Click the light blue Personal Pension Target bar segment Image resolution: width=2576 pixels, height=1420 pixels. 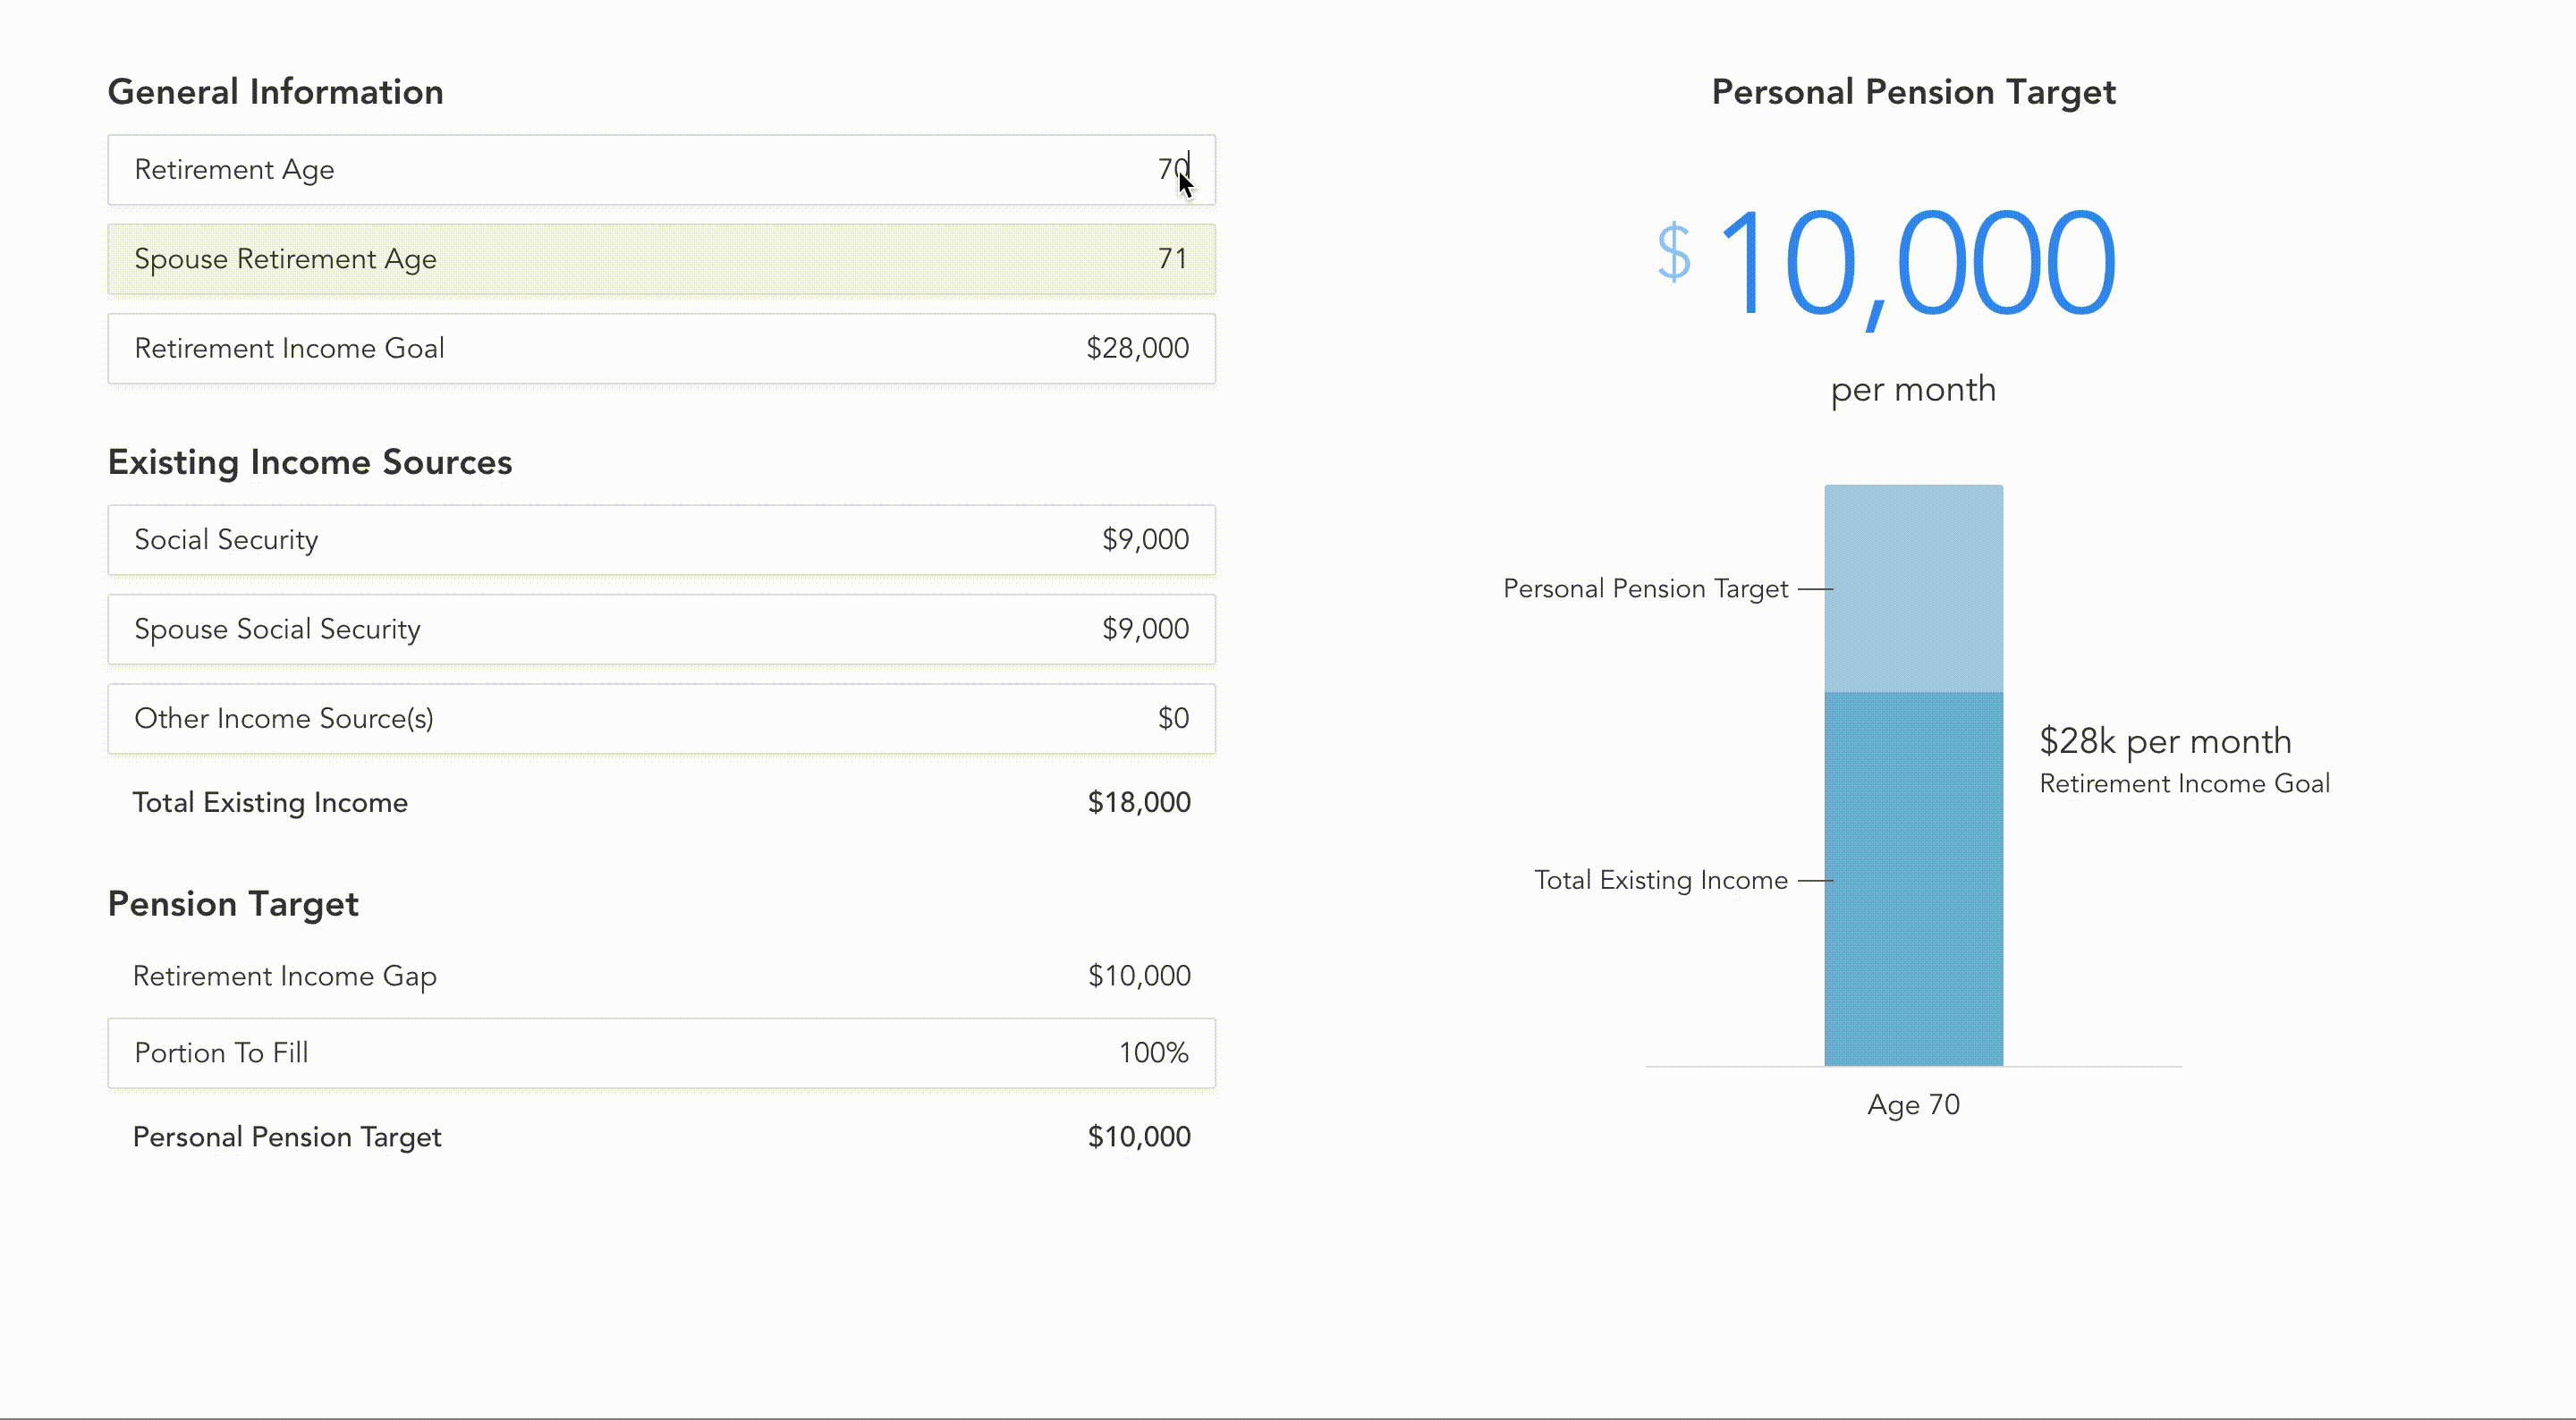coord(1913,588)
